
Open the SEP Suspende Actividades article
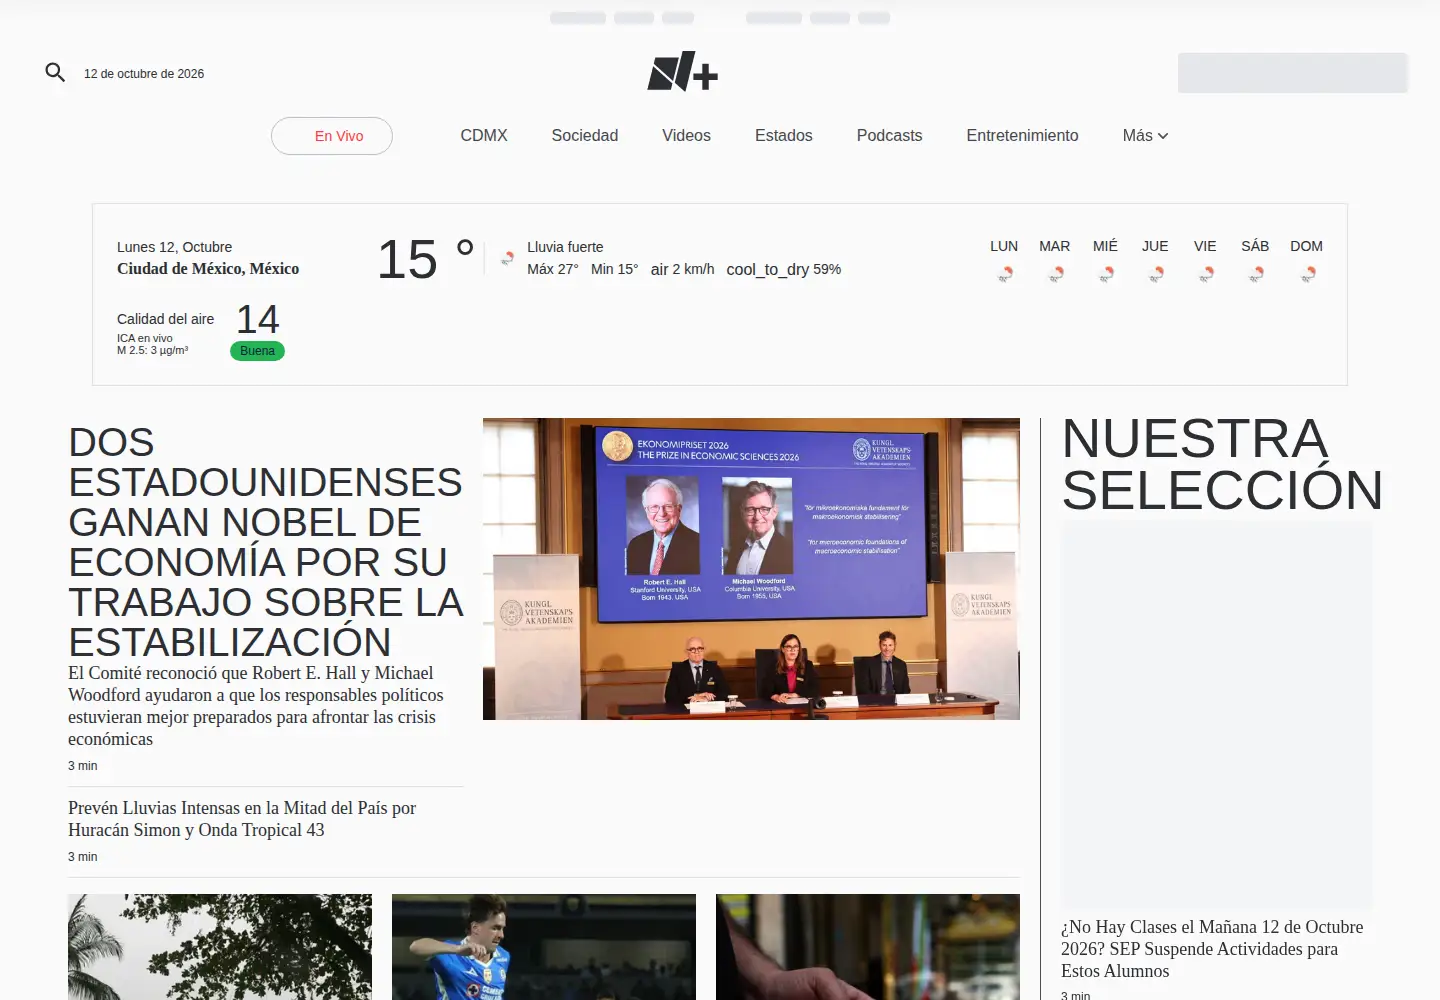click(x=1212, y=949)
